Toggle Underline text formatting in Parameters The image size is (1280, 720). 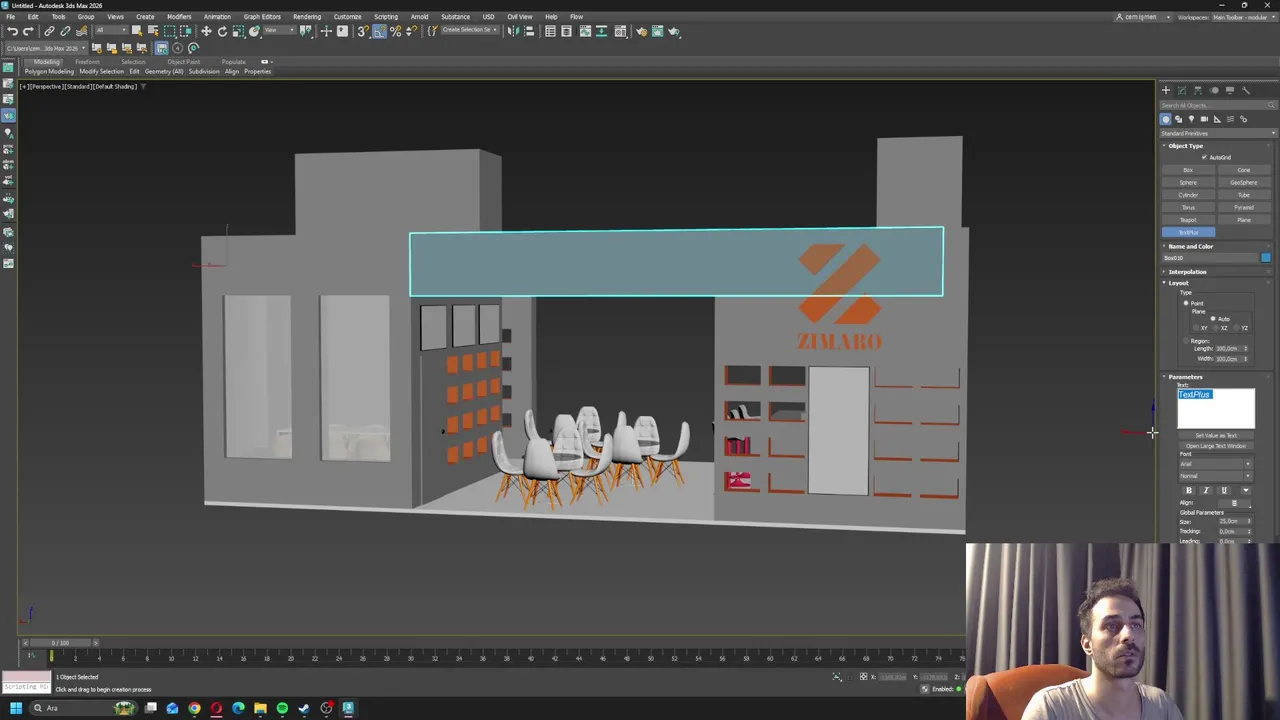pos(1224,490)
